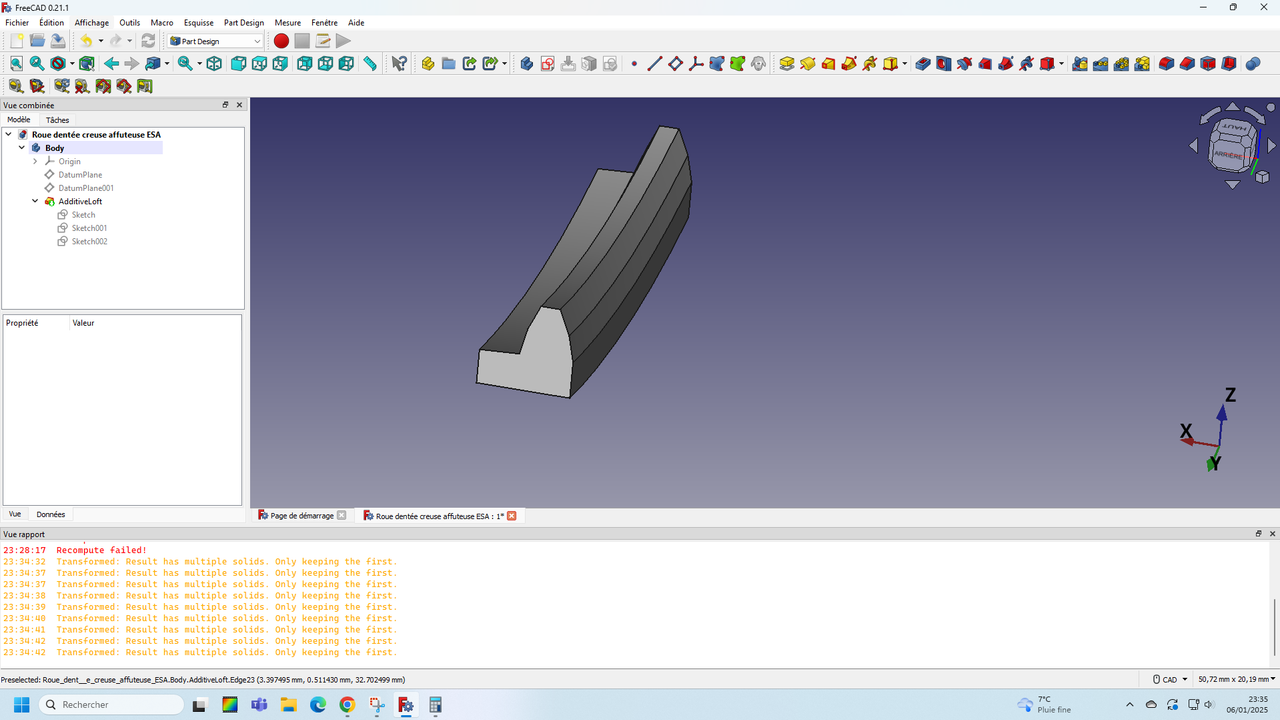Collapse the Body tree node
The height and width of the screenshot is (720, 1280).
pos(22,148)
